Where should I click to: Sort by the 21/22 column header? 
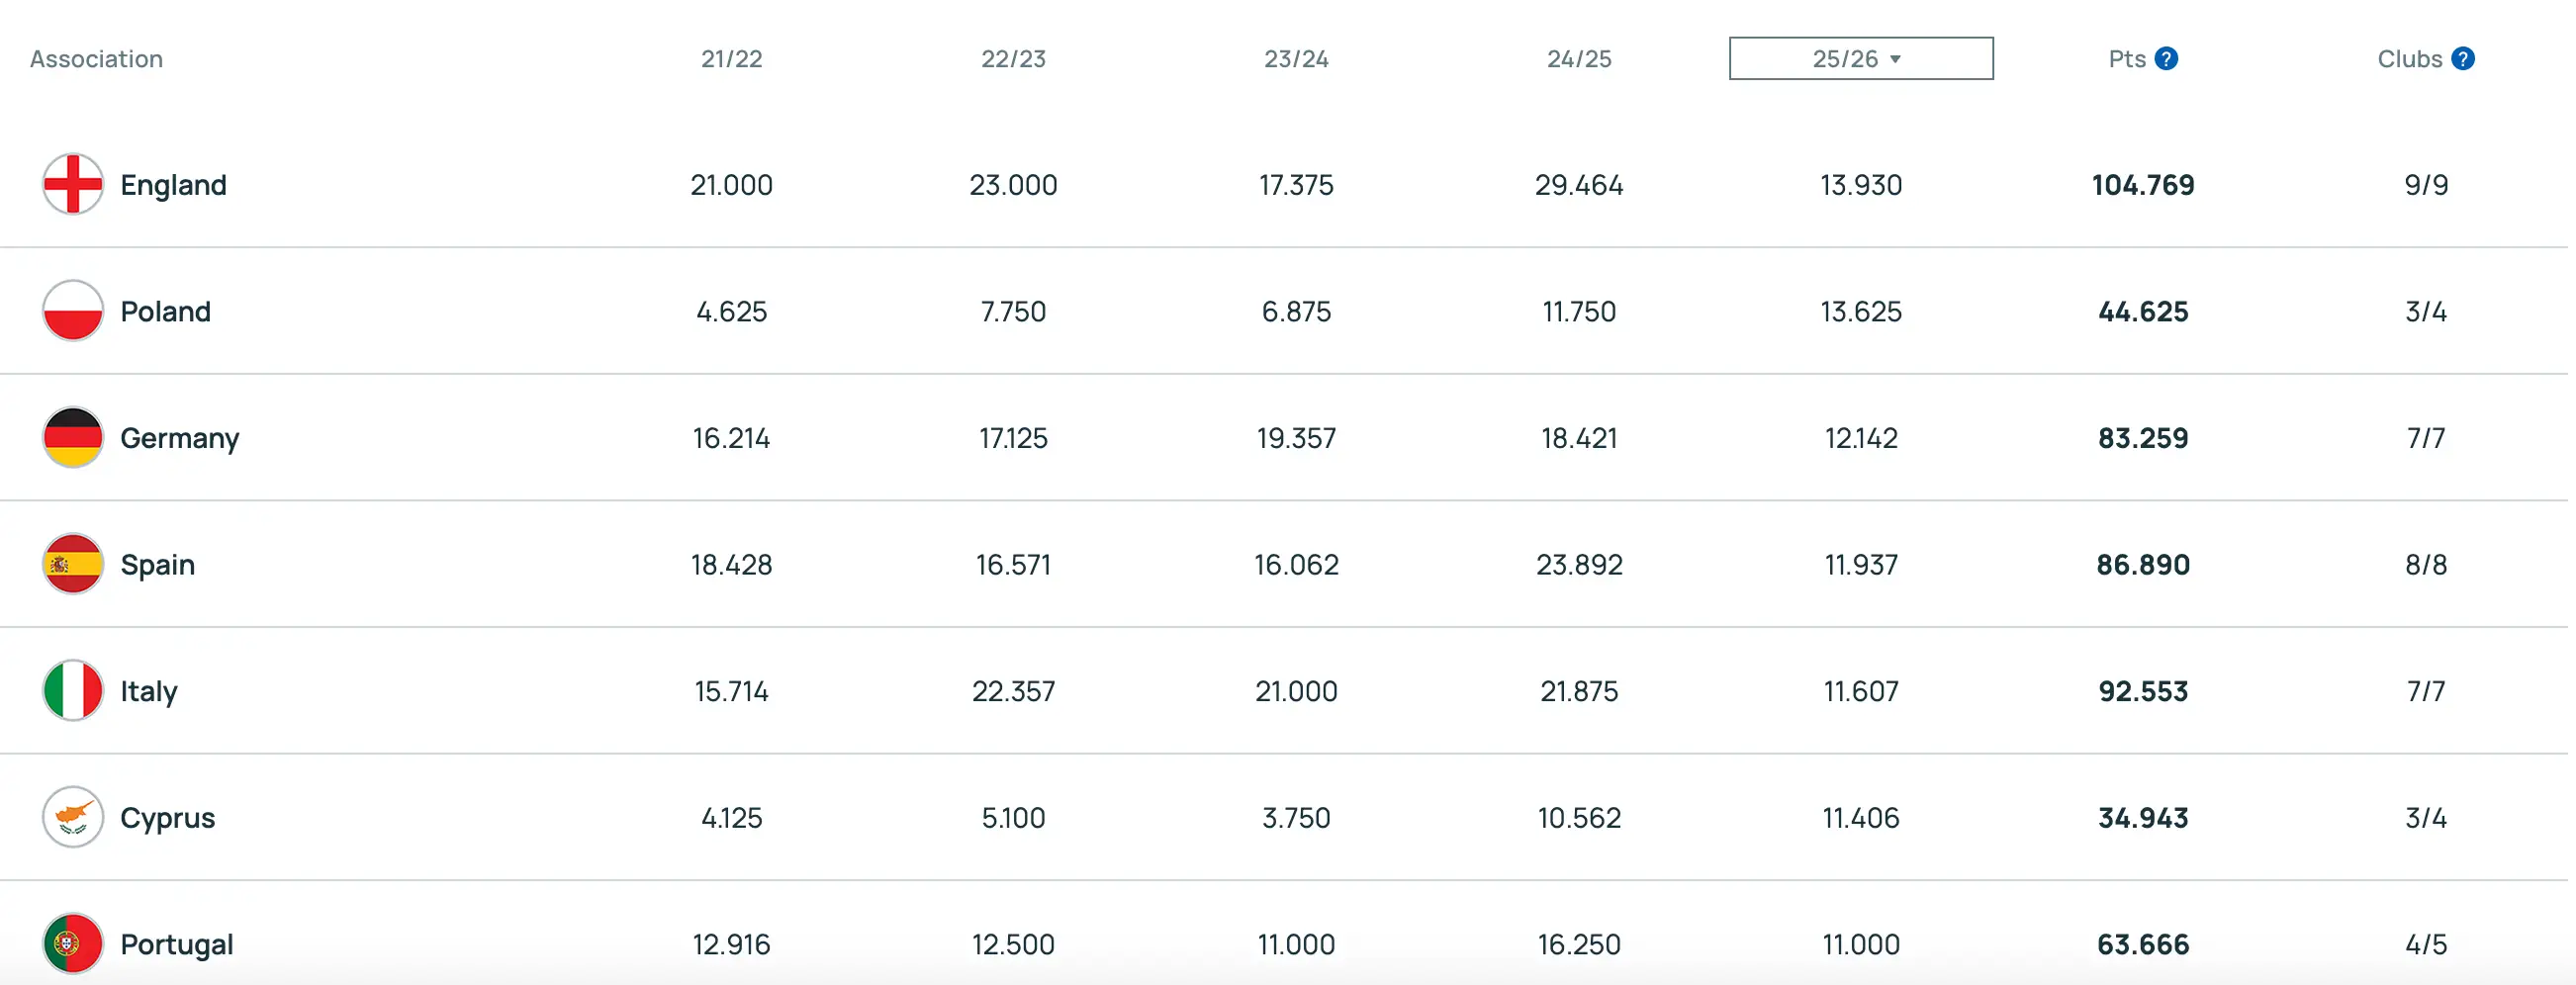coord(732,59)
